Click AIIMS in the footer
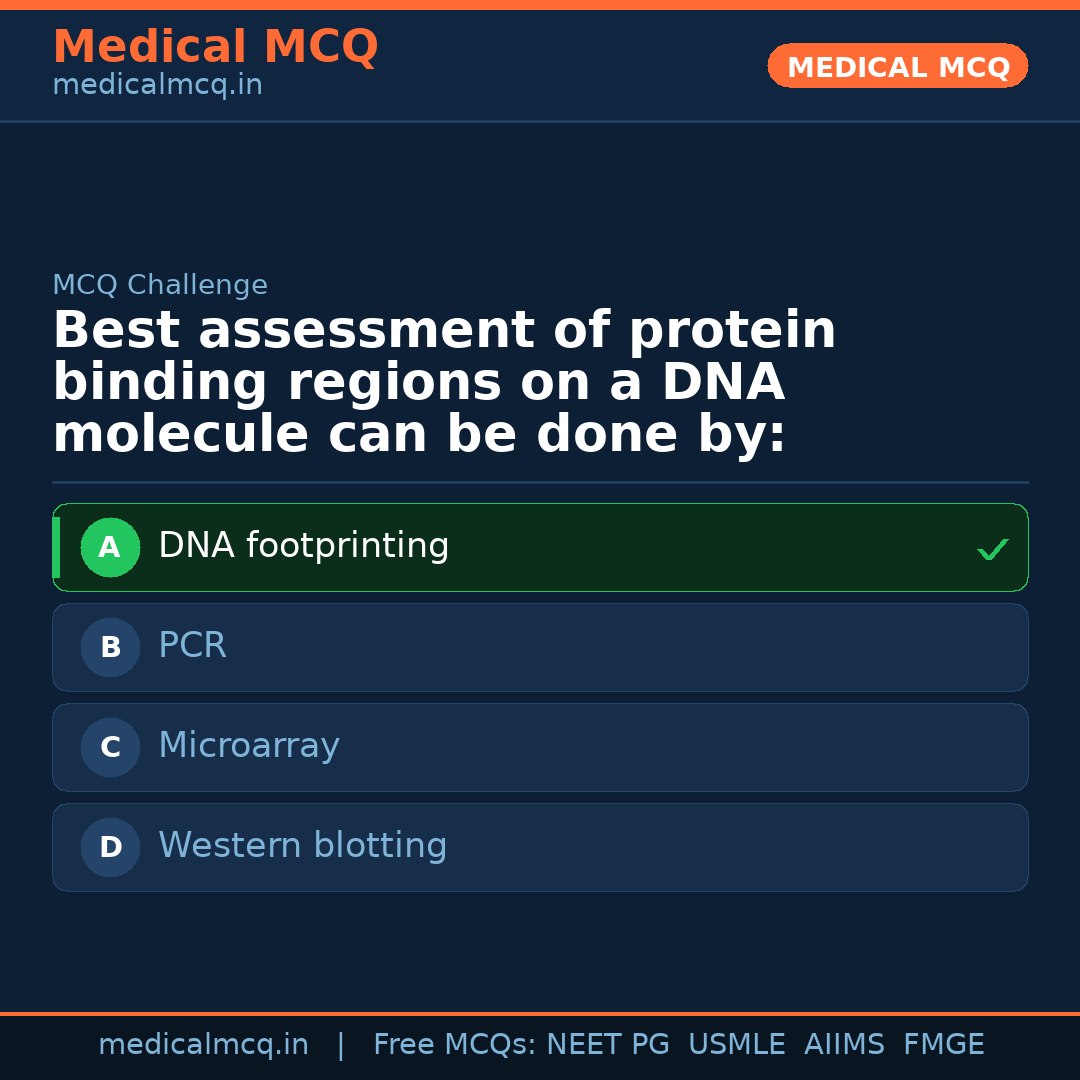The height and width of the screenshot is (1080, 1080). (844, 1045)
